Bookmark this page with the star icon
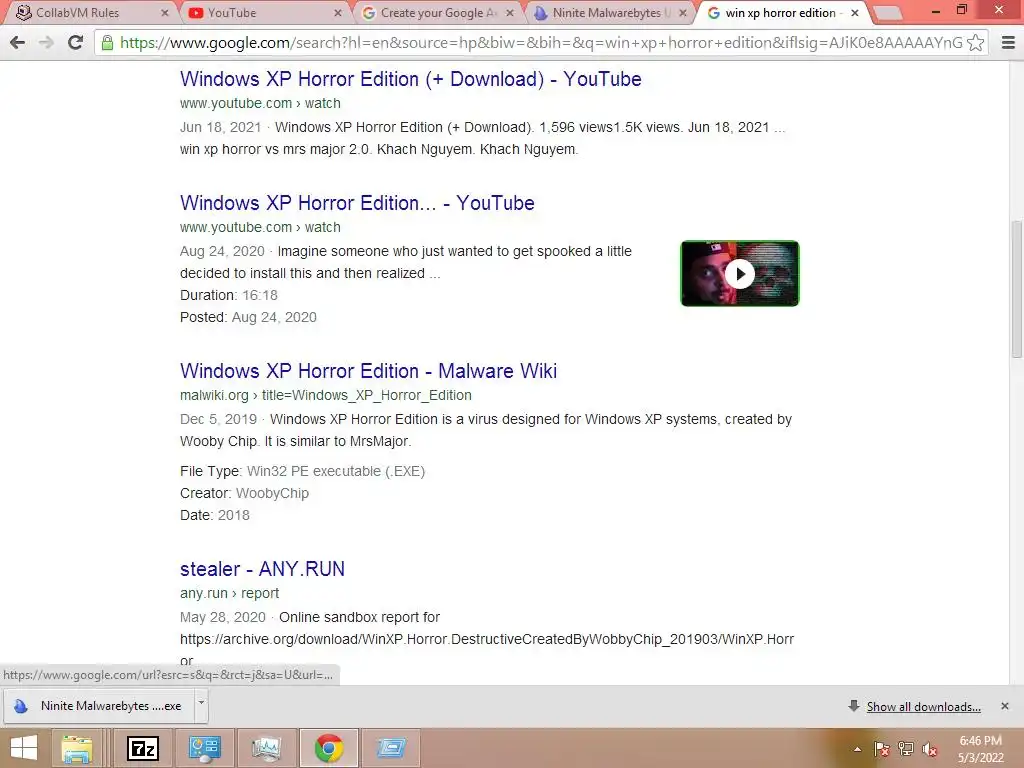 point(975,43)
